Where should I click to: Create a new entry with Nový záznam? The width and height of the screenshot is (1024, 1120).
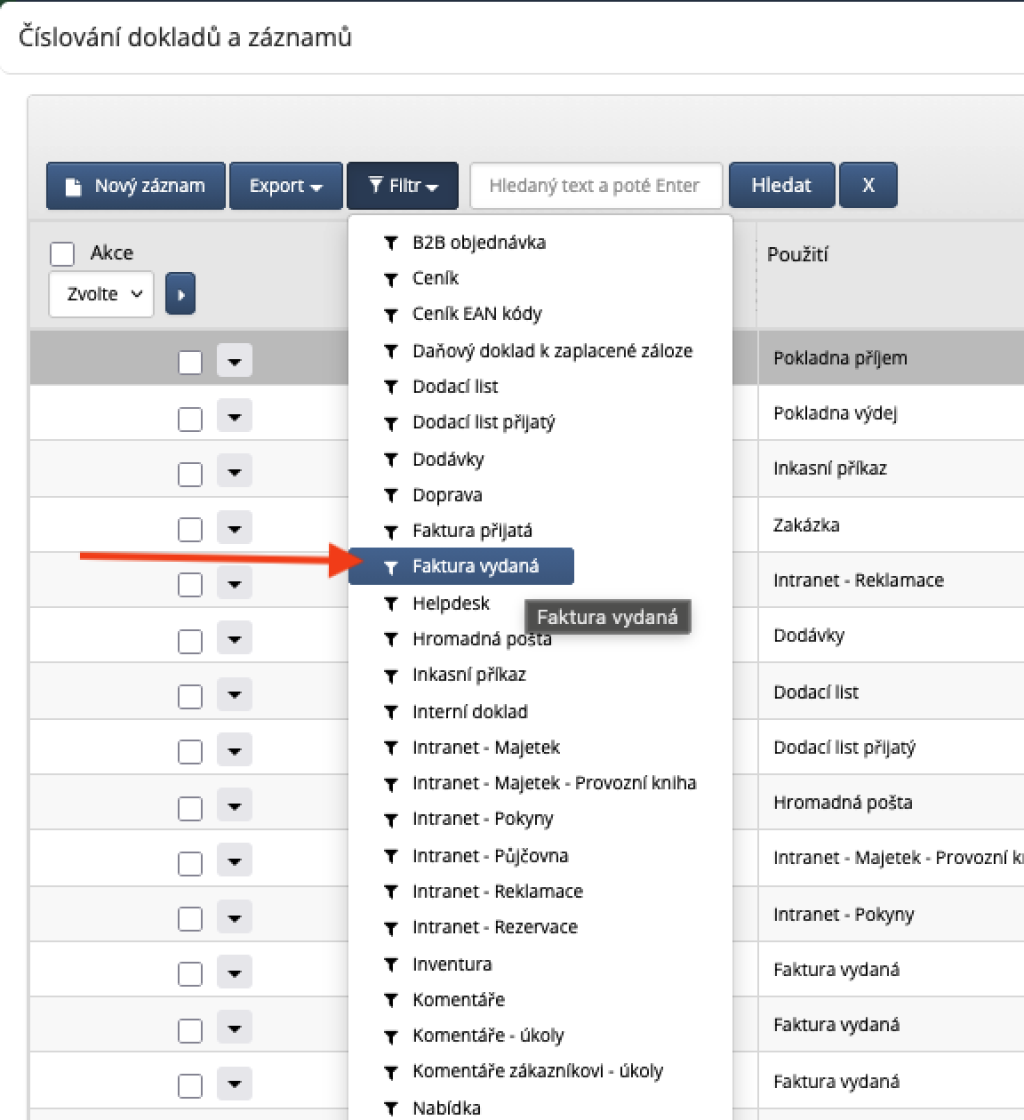tap(135, 186)
